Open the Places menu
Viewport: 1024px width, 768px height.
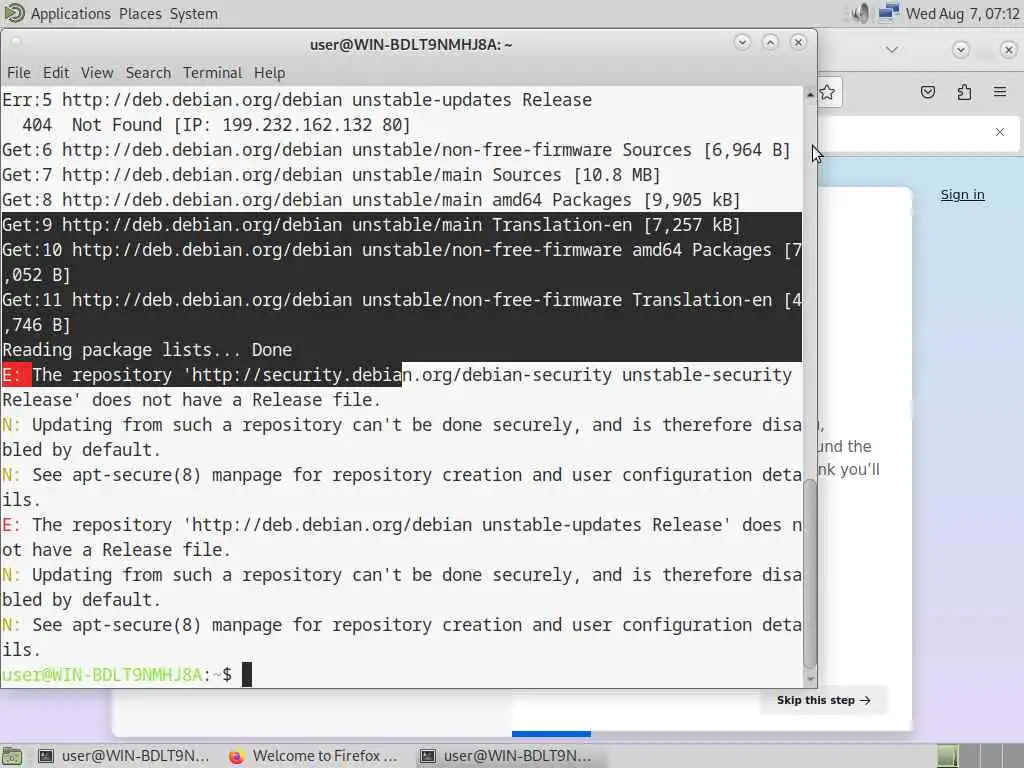[140, 14]
